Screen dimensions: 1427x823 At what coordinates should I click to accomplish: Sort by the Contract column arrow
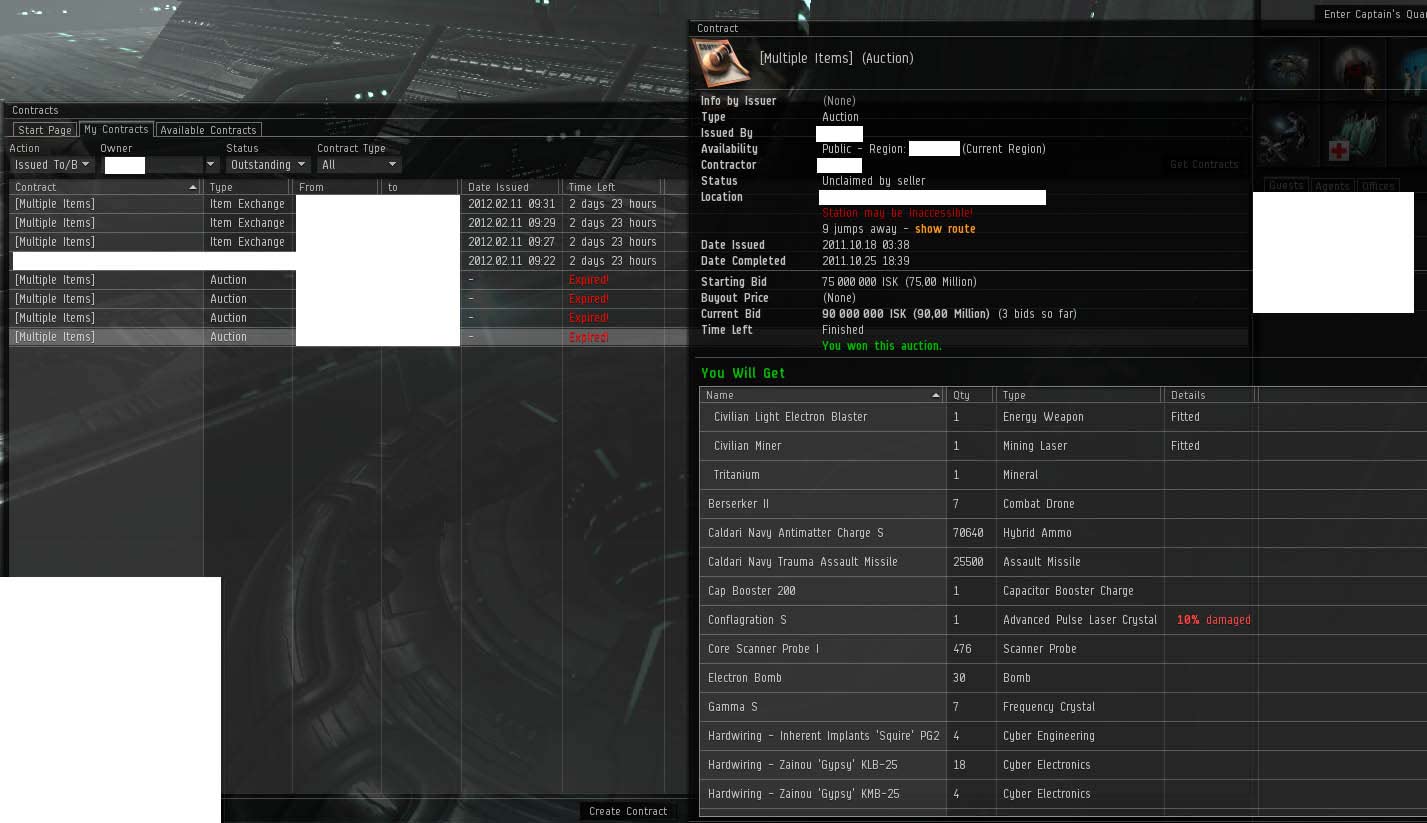tap(193, 187)
